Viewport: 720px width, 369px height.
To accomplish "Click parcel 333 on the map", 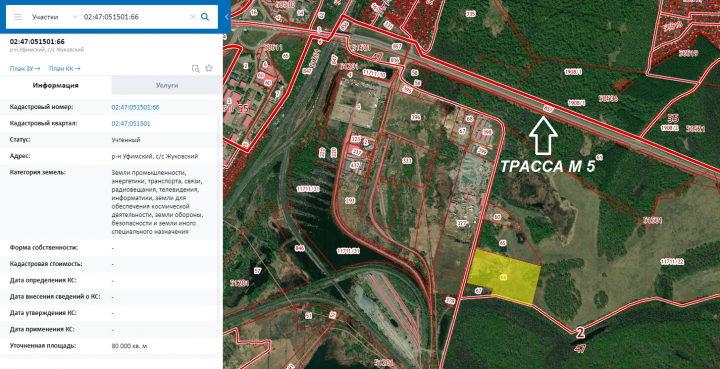I will click(407, 161).
